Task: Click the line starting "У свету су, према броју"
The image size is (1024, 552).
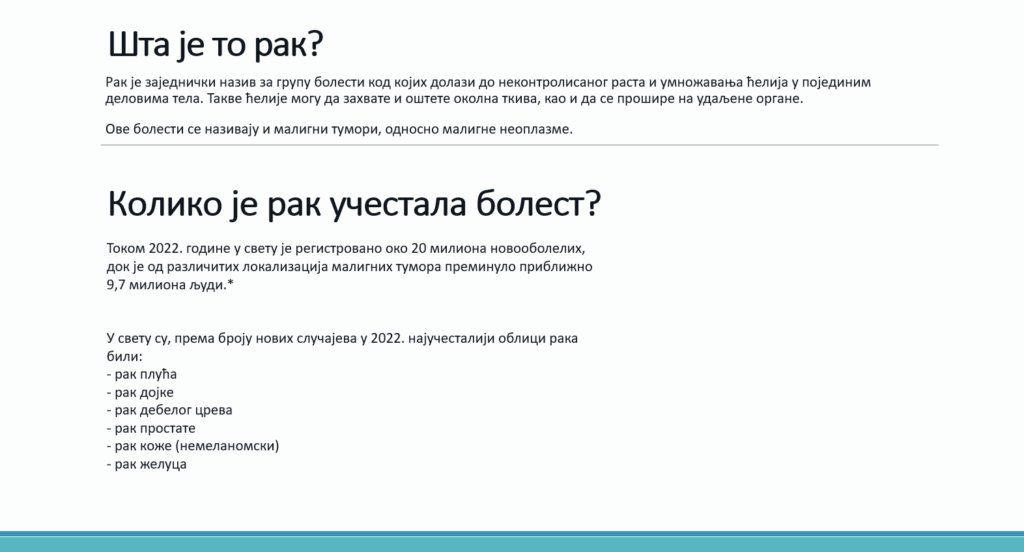Action: click(341, 339)
